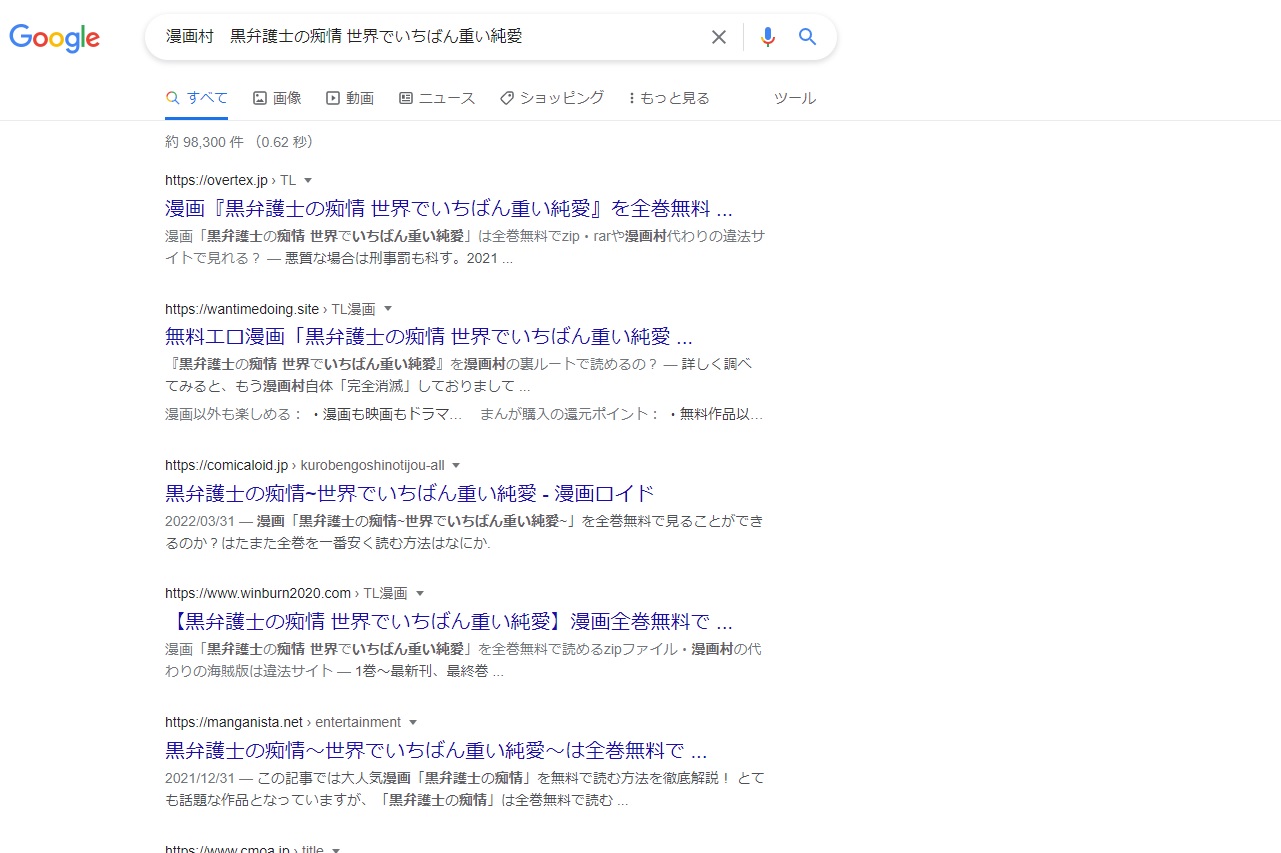Open the 漫画ロイド result title link
Image resolution: width=1281 pixels, height=853 pixels.
(x=410, y=494)
